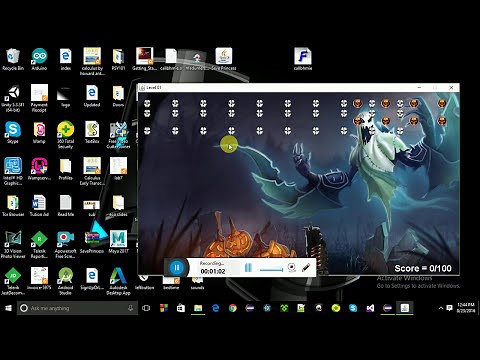The image size is (480, 360).
Task: Toggle the webcam icon in the recorder toolbar
Action: [291, 267]
